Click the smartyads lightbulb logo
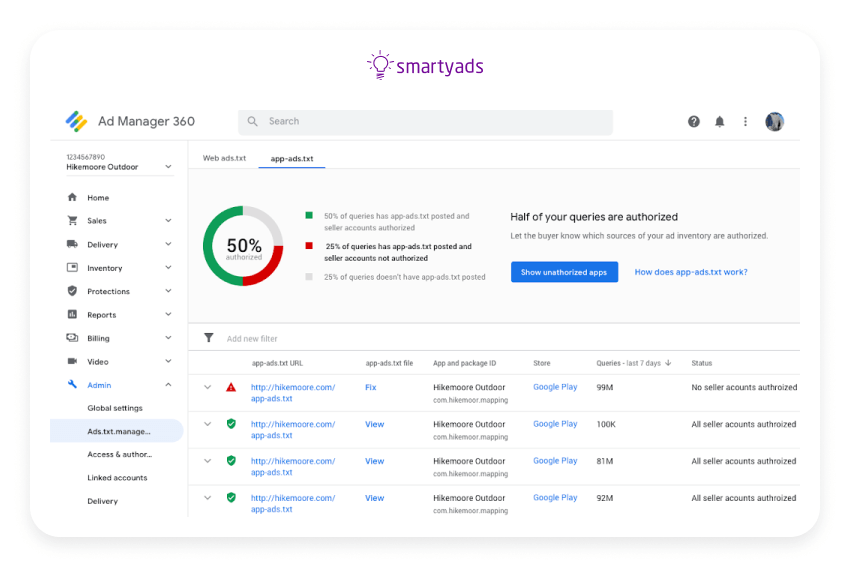 (381, 65)
